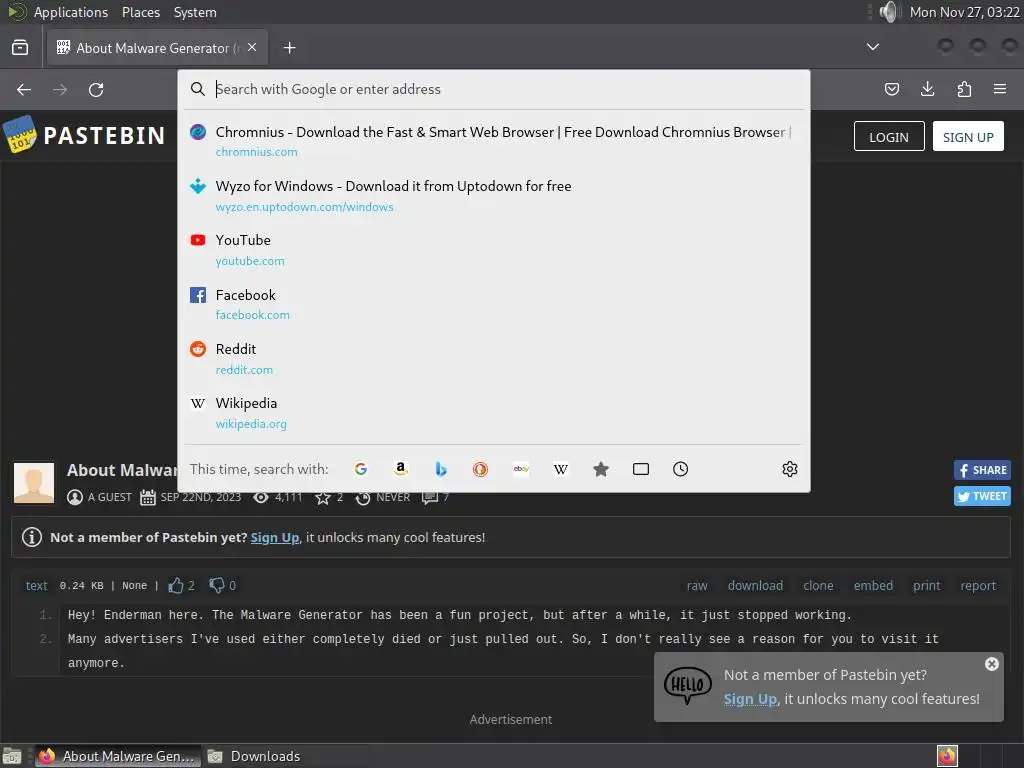Like the paste with thumbs up
The width and height of the screenshot is (1024, 768).
176,585
